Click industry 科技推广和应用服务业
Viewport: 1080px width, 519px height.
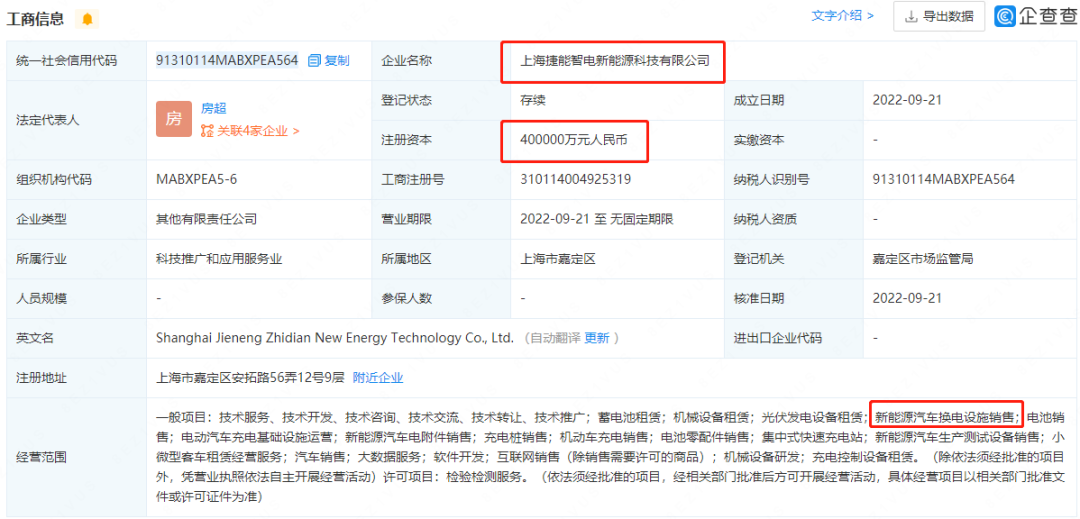pyautogui.click(x=219, y=260)
